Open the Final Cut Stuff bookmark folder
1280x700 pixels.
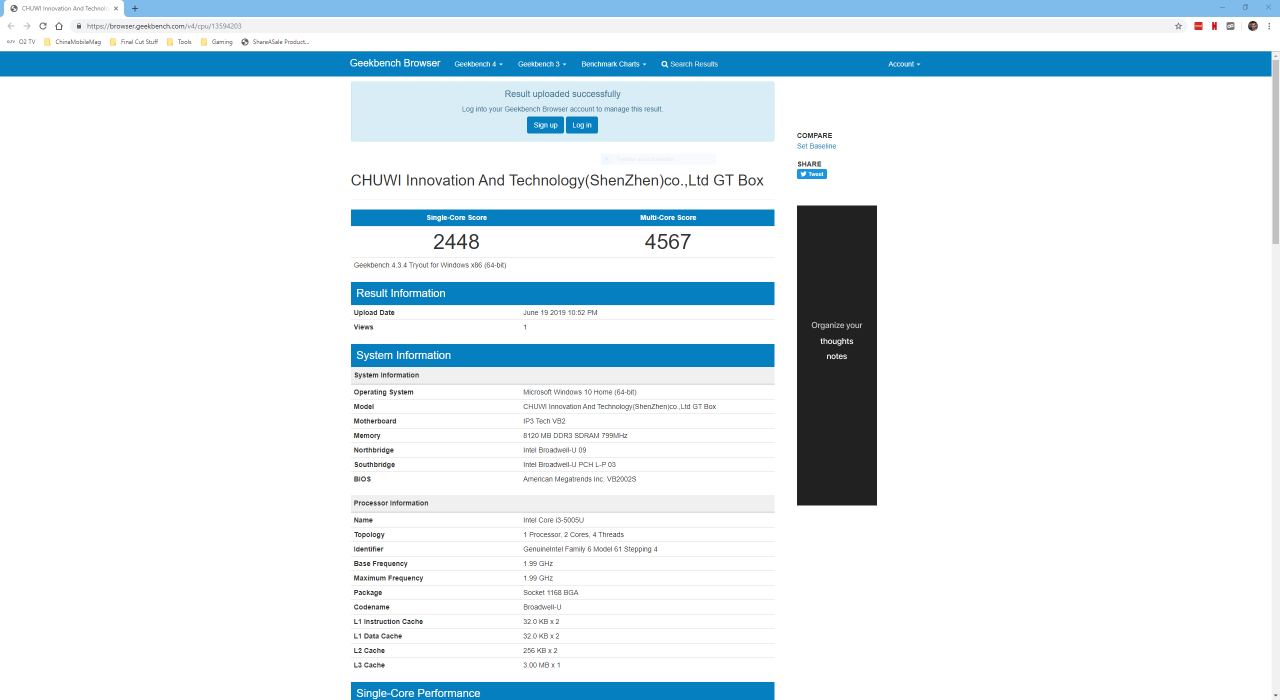133,42
